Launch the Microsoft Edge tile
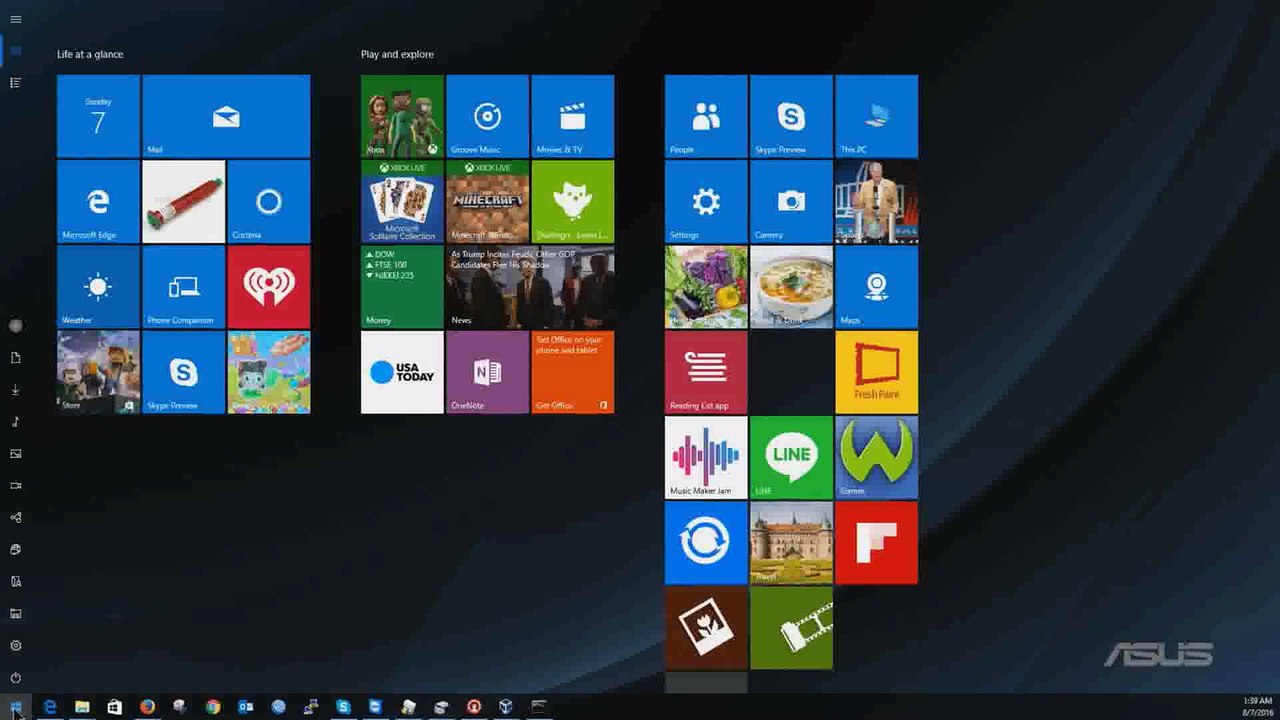Viewport: 1280px width, 720px height. (98, 202)
